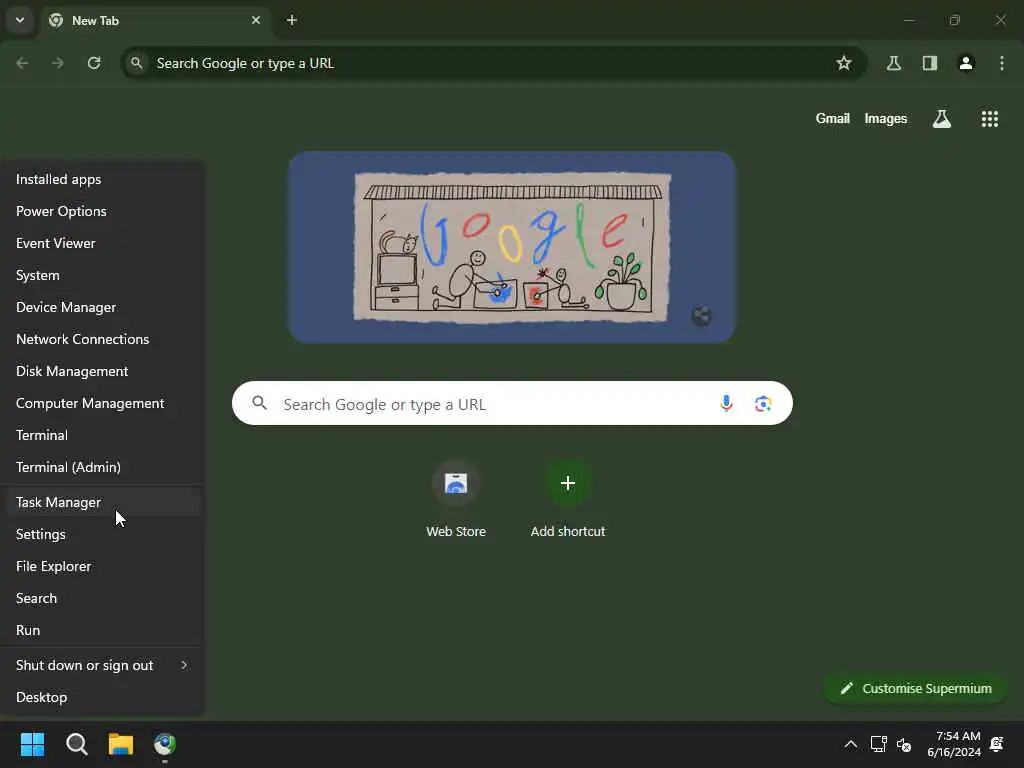
Task: Open Computer Management entry
Action: pyautogui.click(x=103, y=403)
